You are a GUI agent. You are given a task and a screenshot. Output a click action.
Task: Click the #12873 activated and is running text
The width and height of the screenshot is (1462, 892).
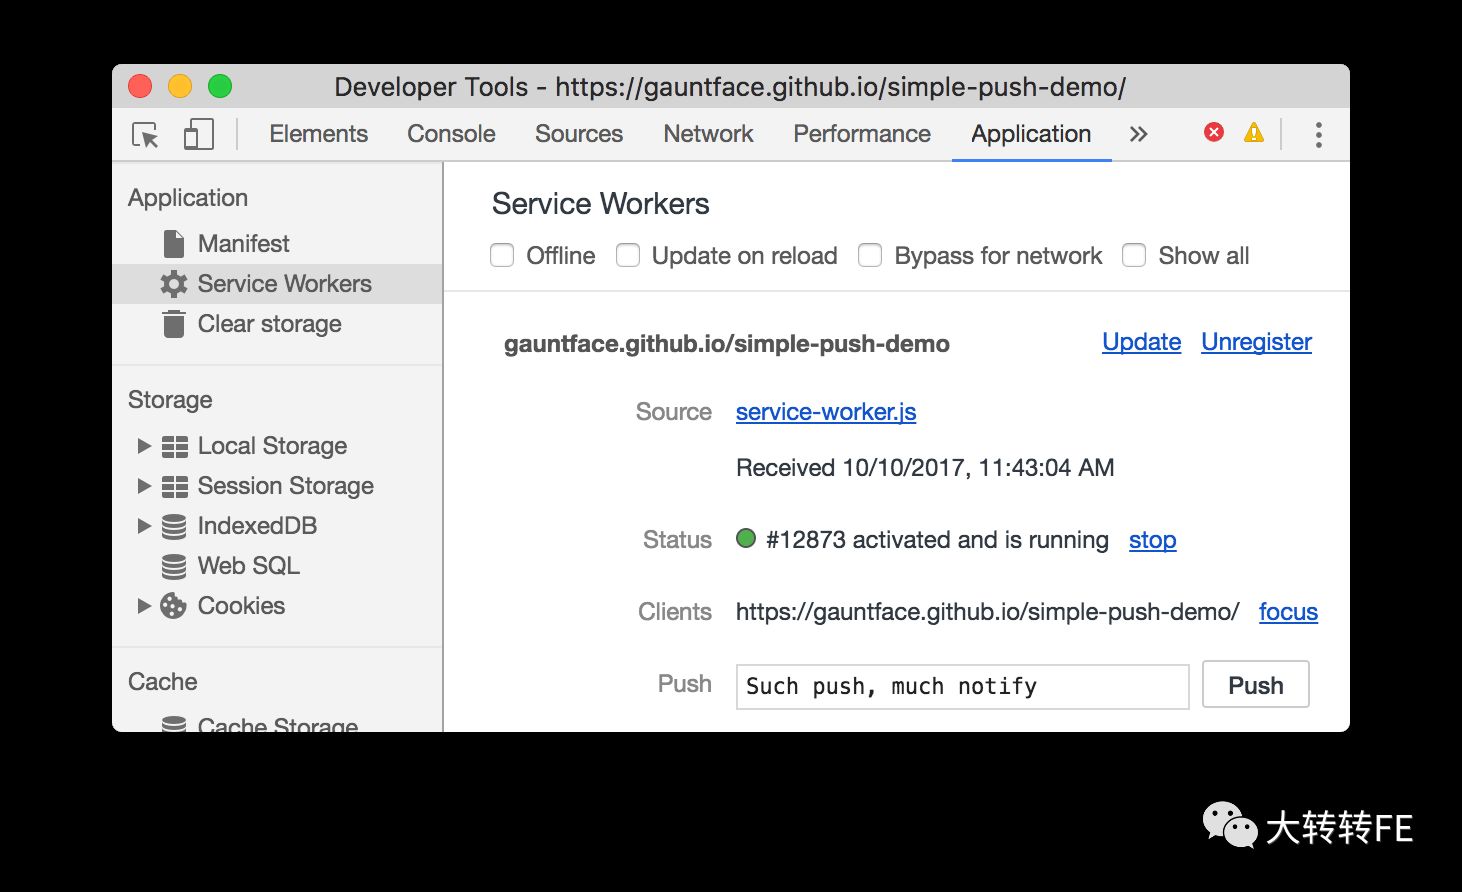[937, 540]
